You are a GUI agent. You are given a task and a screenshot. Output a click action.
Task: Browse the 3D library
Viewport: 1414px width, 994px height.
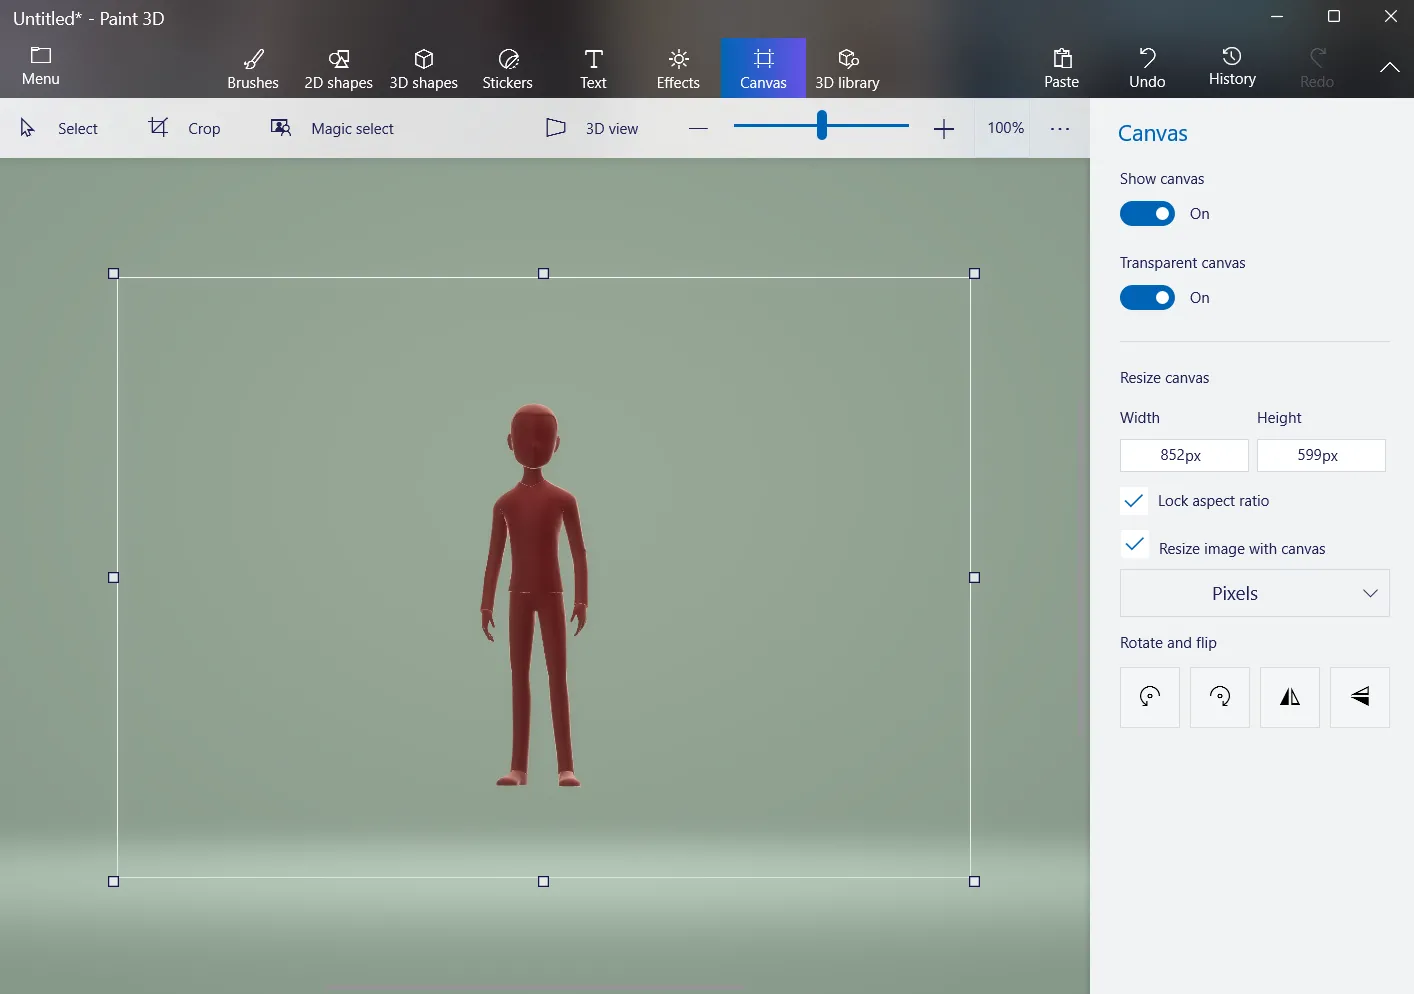(x=847, y=67)
